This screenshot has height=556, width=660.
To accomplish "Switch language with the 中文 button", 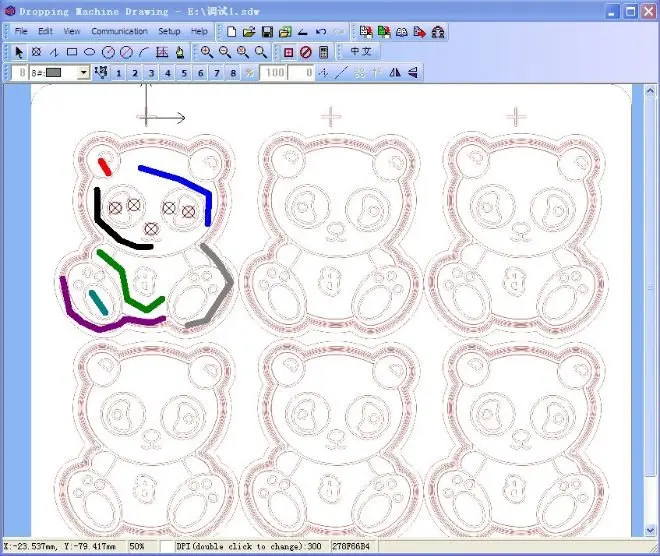I will pyautogui.click(x=361, y=52).
